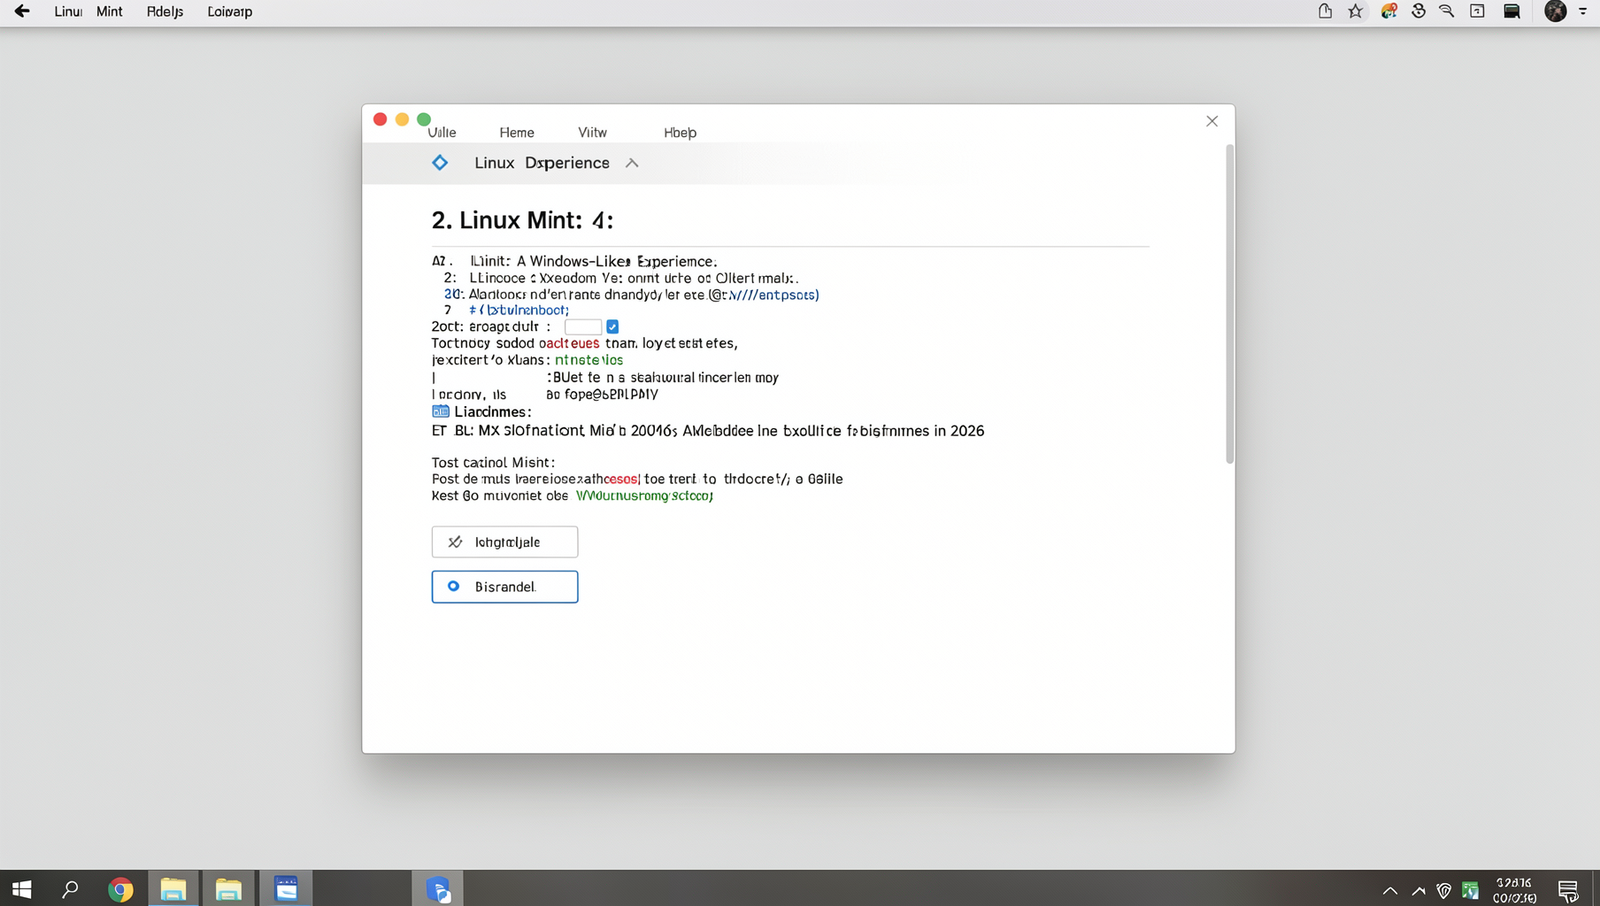Open the taskbar clock
Image resolution: width=1600 pixels, height=906 pixels.
coord(1514,890)
